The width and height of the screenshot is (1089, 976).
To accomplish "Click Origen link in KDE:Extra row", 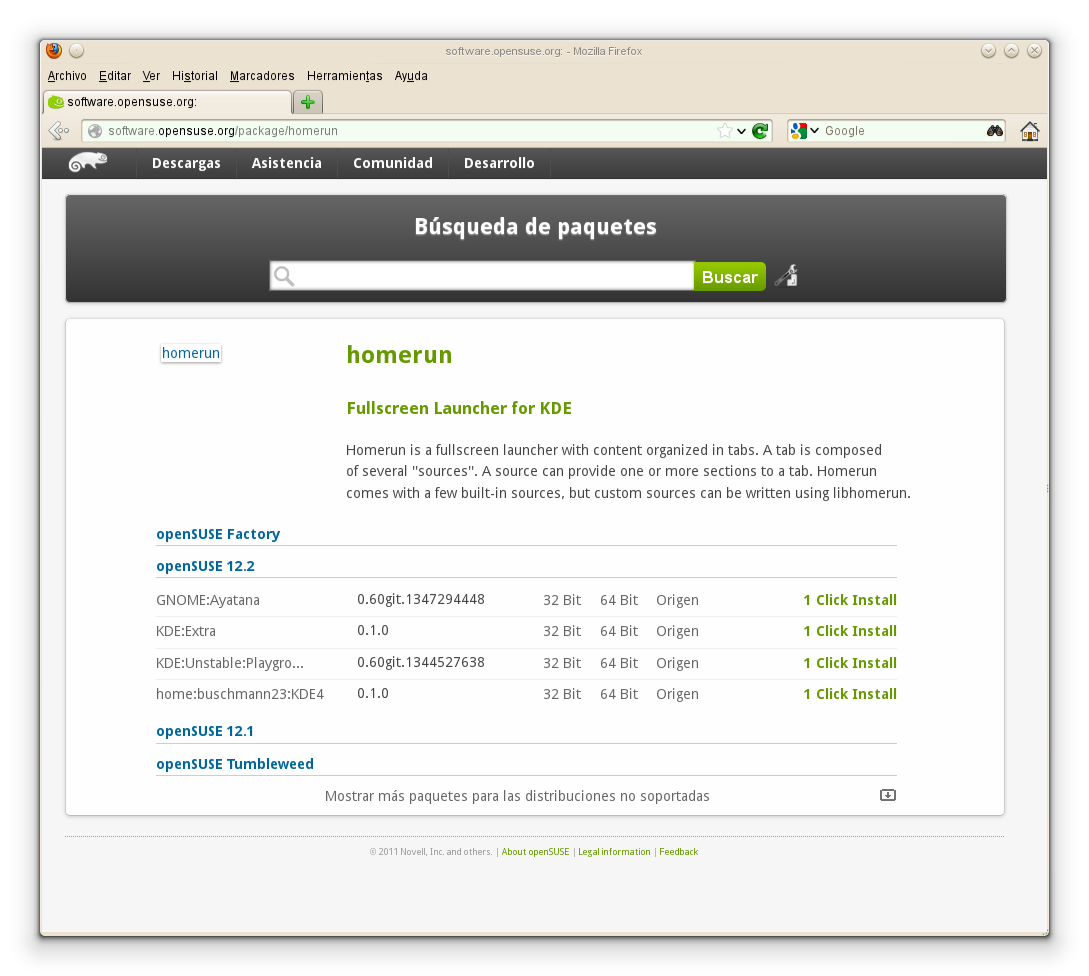I will click(x=677, y=631).
